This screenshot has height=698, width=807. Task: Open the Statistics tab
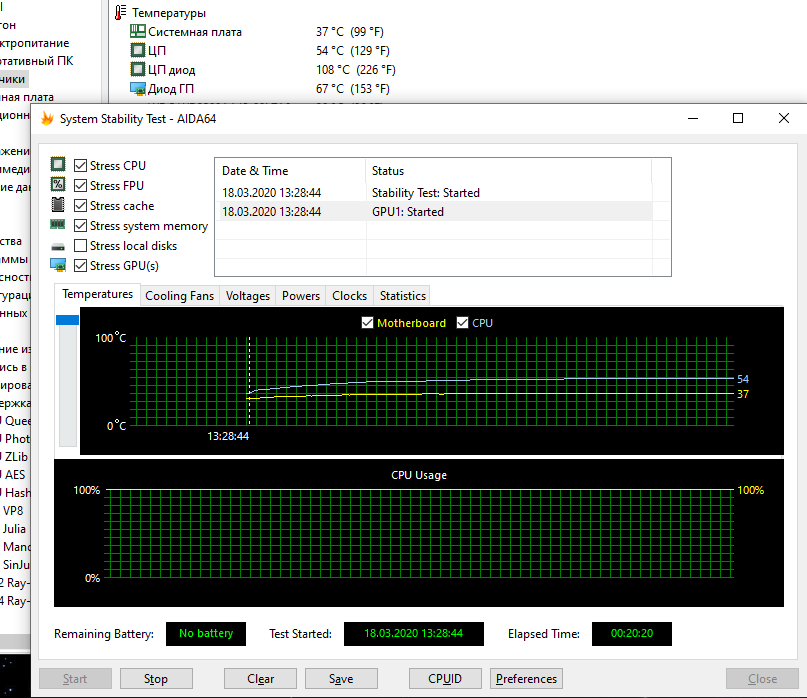402,296
